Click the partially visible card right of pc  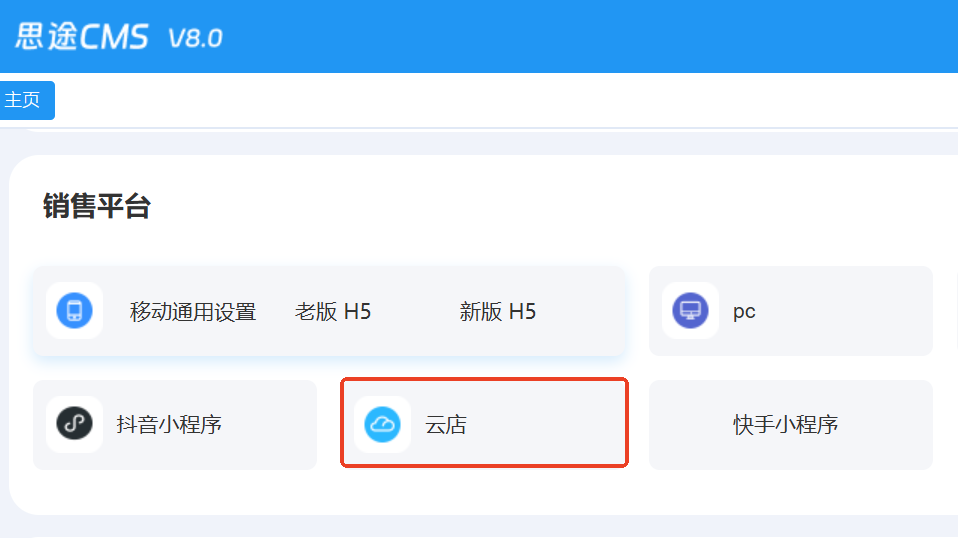click(955, 311)
